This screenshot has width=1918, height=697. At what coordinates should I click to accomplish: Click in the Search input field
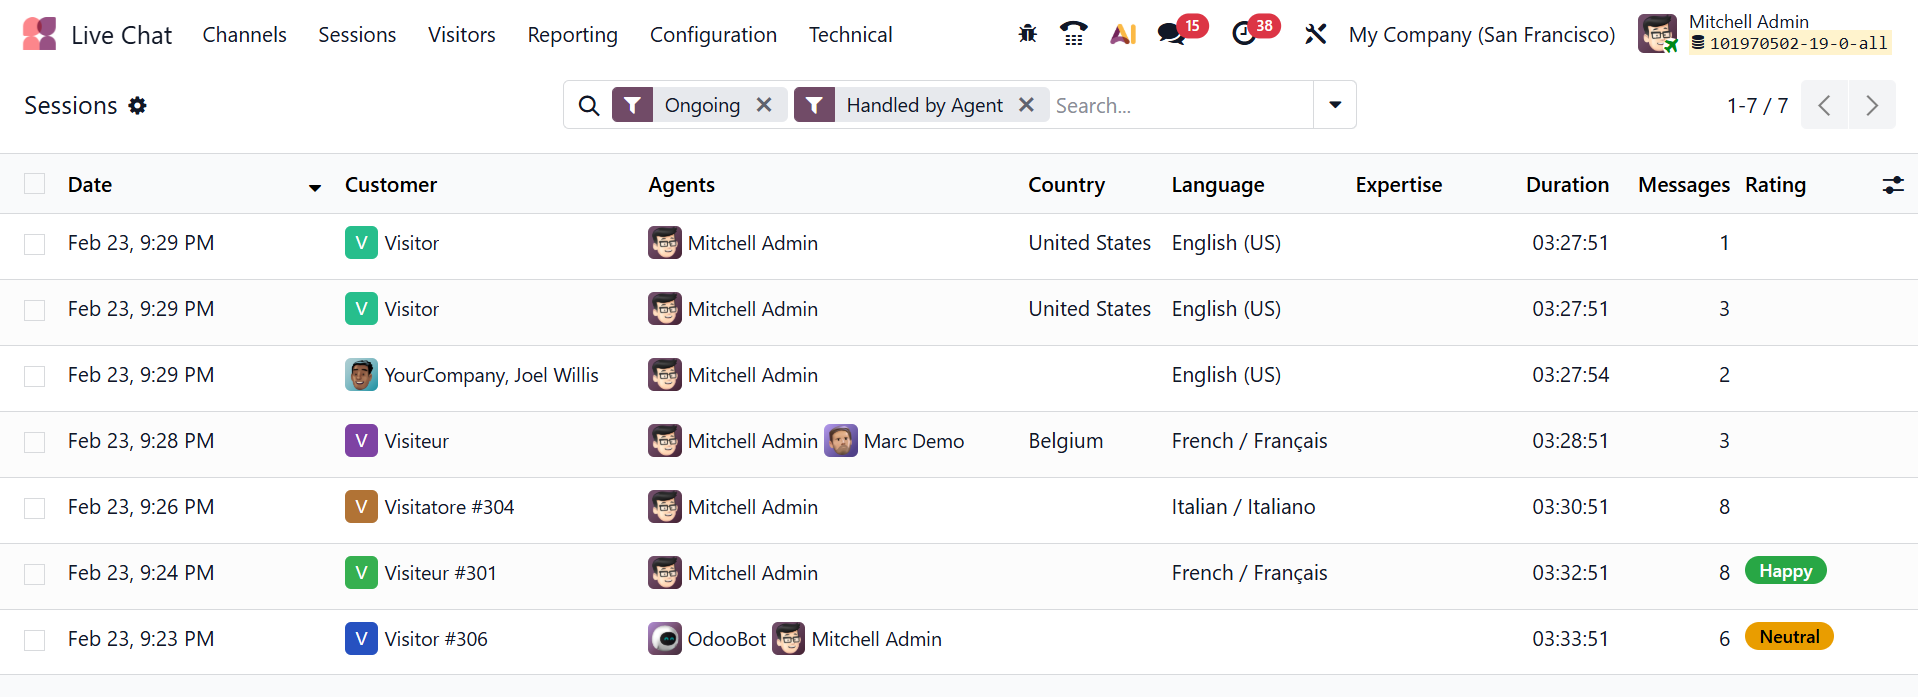pyautogui.click(x=1180, y=105)
